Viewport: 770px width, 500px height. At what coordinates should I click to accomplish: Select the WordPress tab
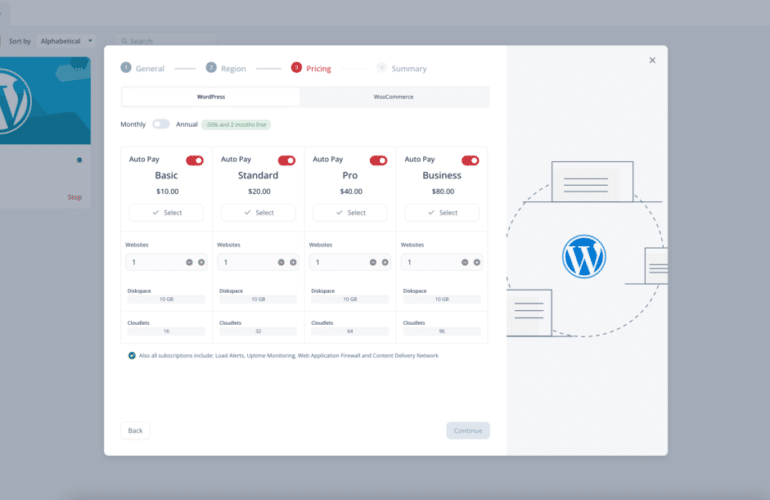click(x=211, y=97)
